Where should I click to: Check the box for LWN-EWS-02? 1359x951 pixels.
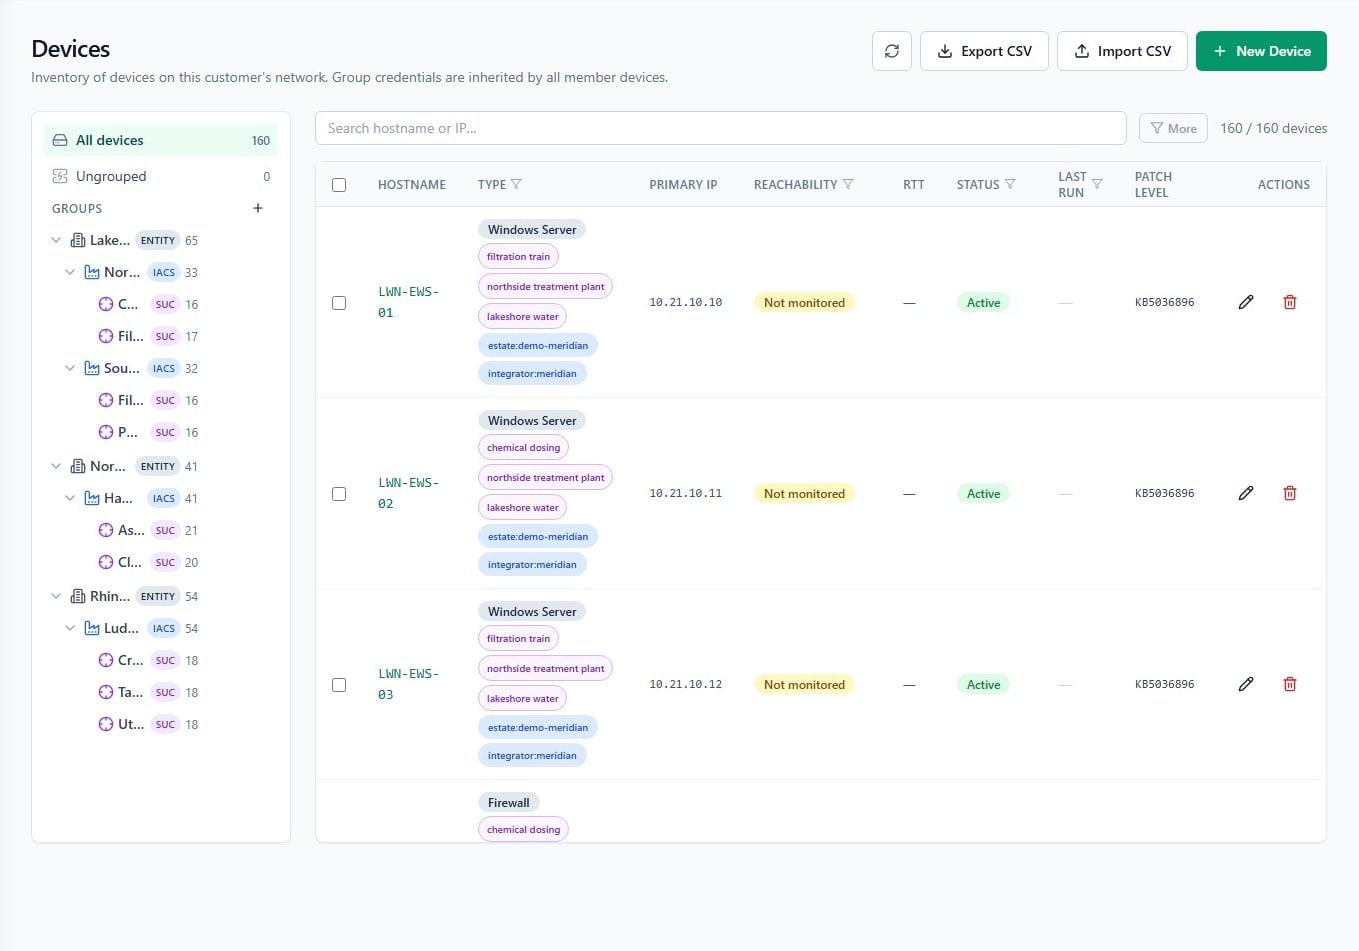(x=339, y=494)
